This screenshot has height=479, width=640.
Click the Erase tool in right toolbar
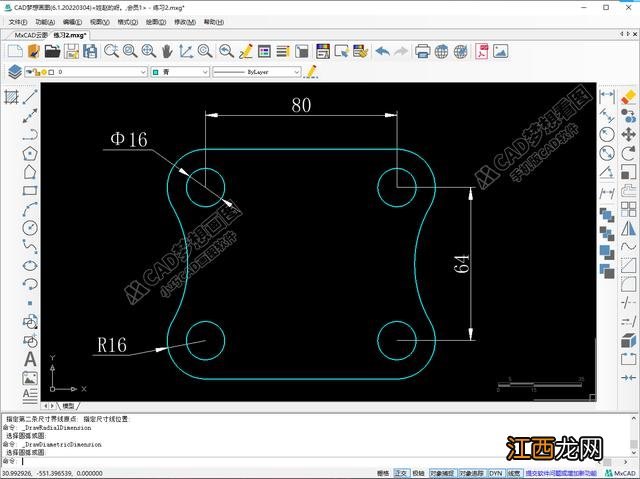coord(628,97)
